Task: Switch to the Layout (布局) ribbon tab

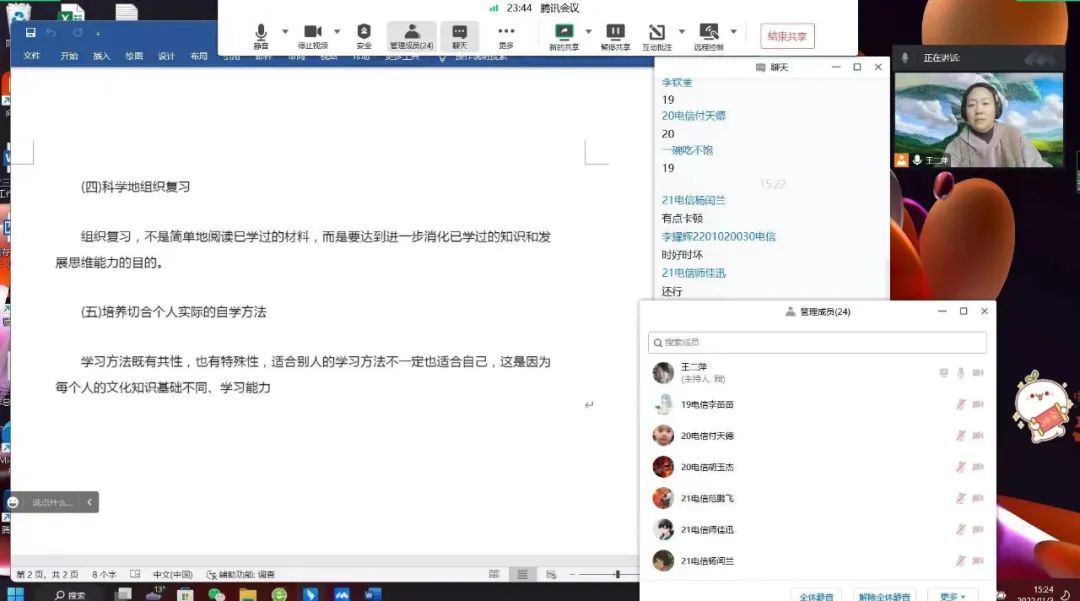Action: point(198,56)
